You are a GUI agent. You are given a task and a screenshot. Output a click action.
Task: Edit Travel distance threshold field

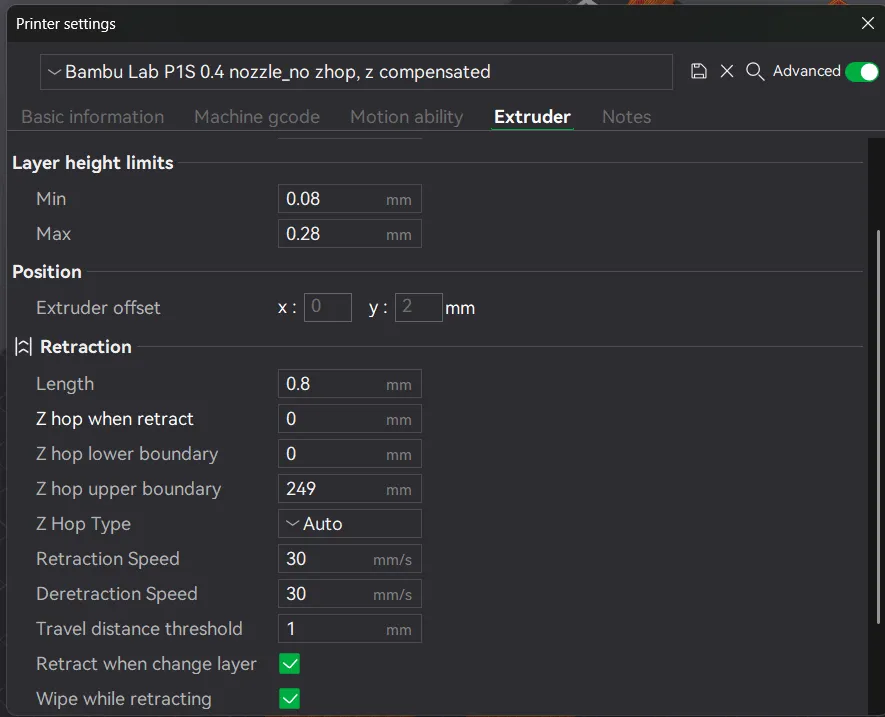350,629
